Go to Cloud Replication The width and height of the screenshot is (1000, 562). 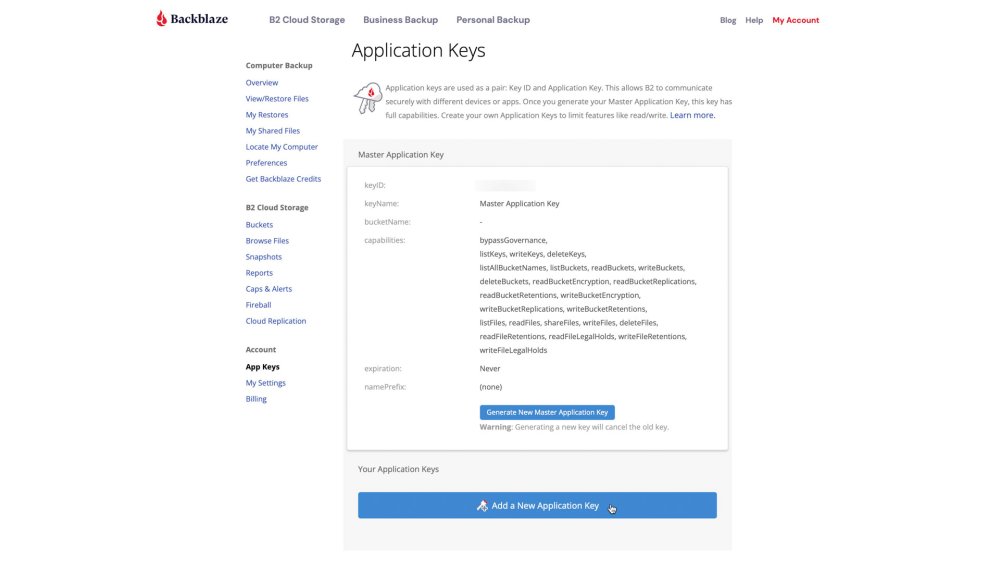click(x=276, y=321)
